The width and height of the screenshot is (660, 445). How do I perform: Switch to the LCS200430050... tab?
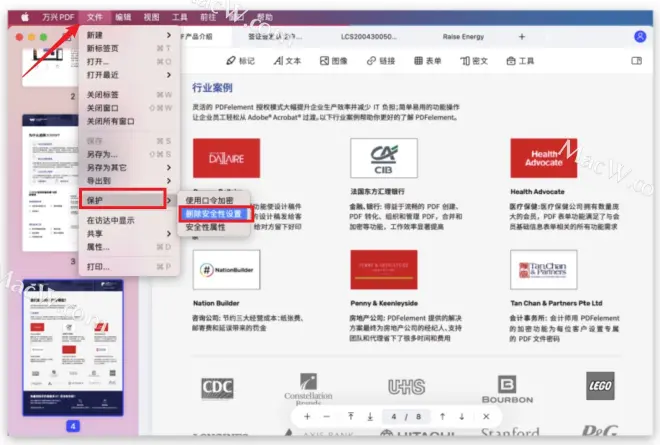tap(368, 37)
